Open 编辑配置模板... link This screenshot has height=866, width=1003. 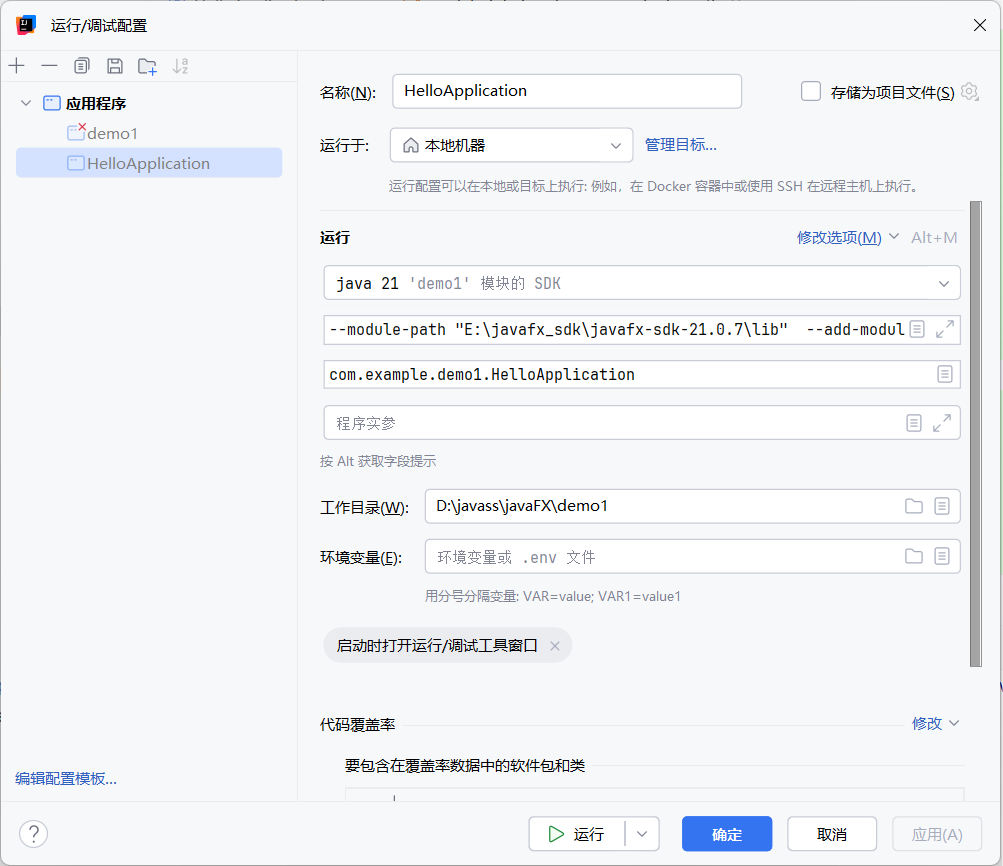click(66, 778)
